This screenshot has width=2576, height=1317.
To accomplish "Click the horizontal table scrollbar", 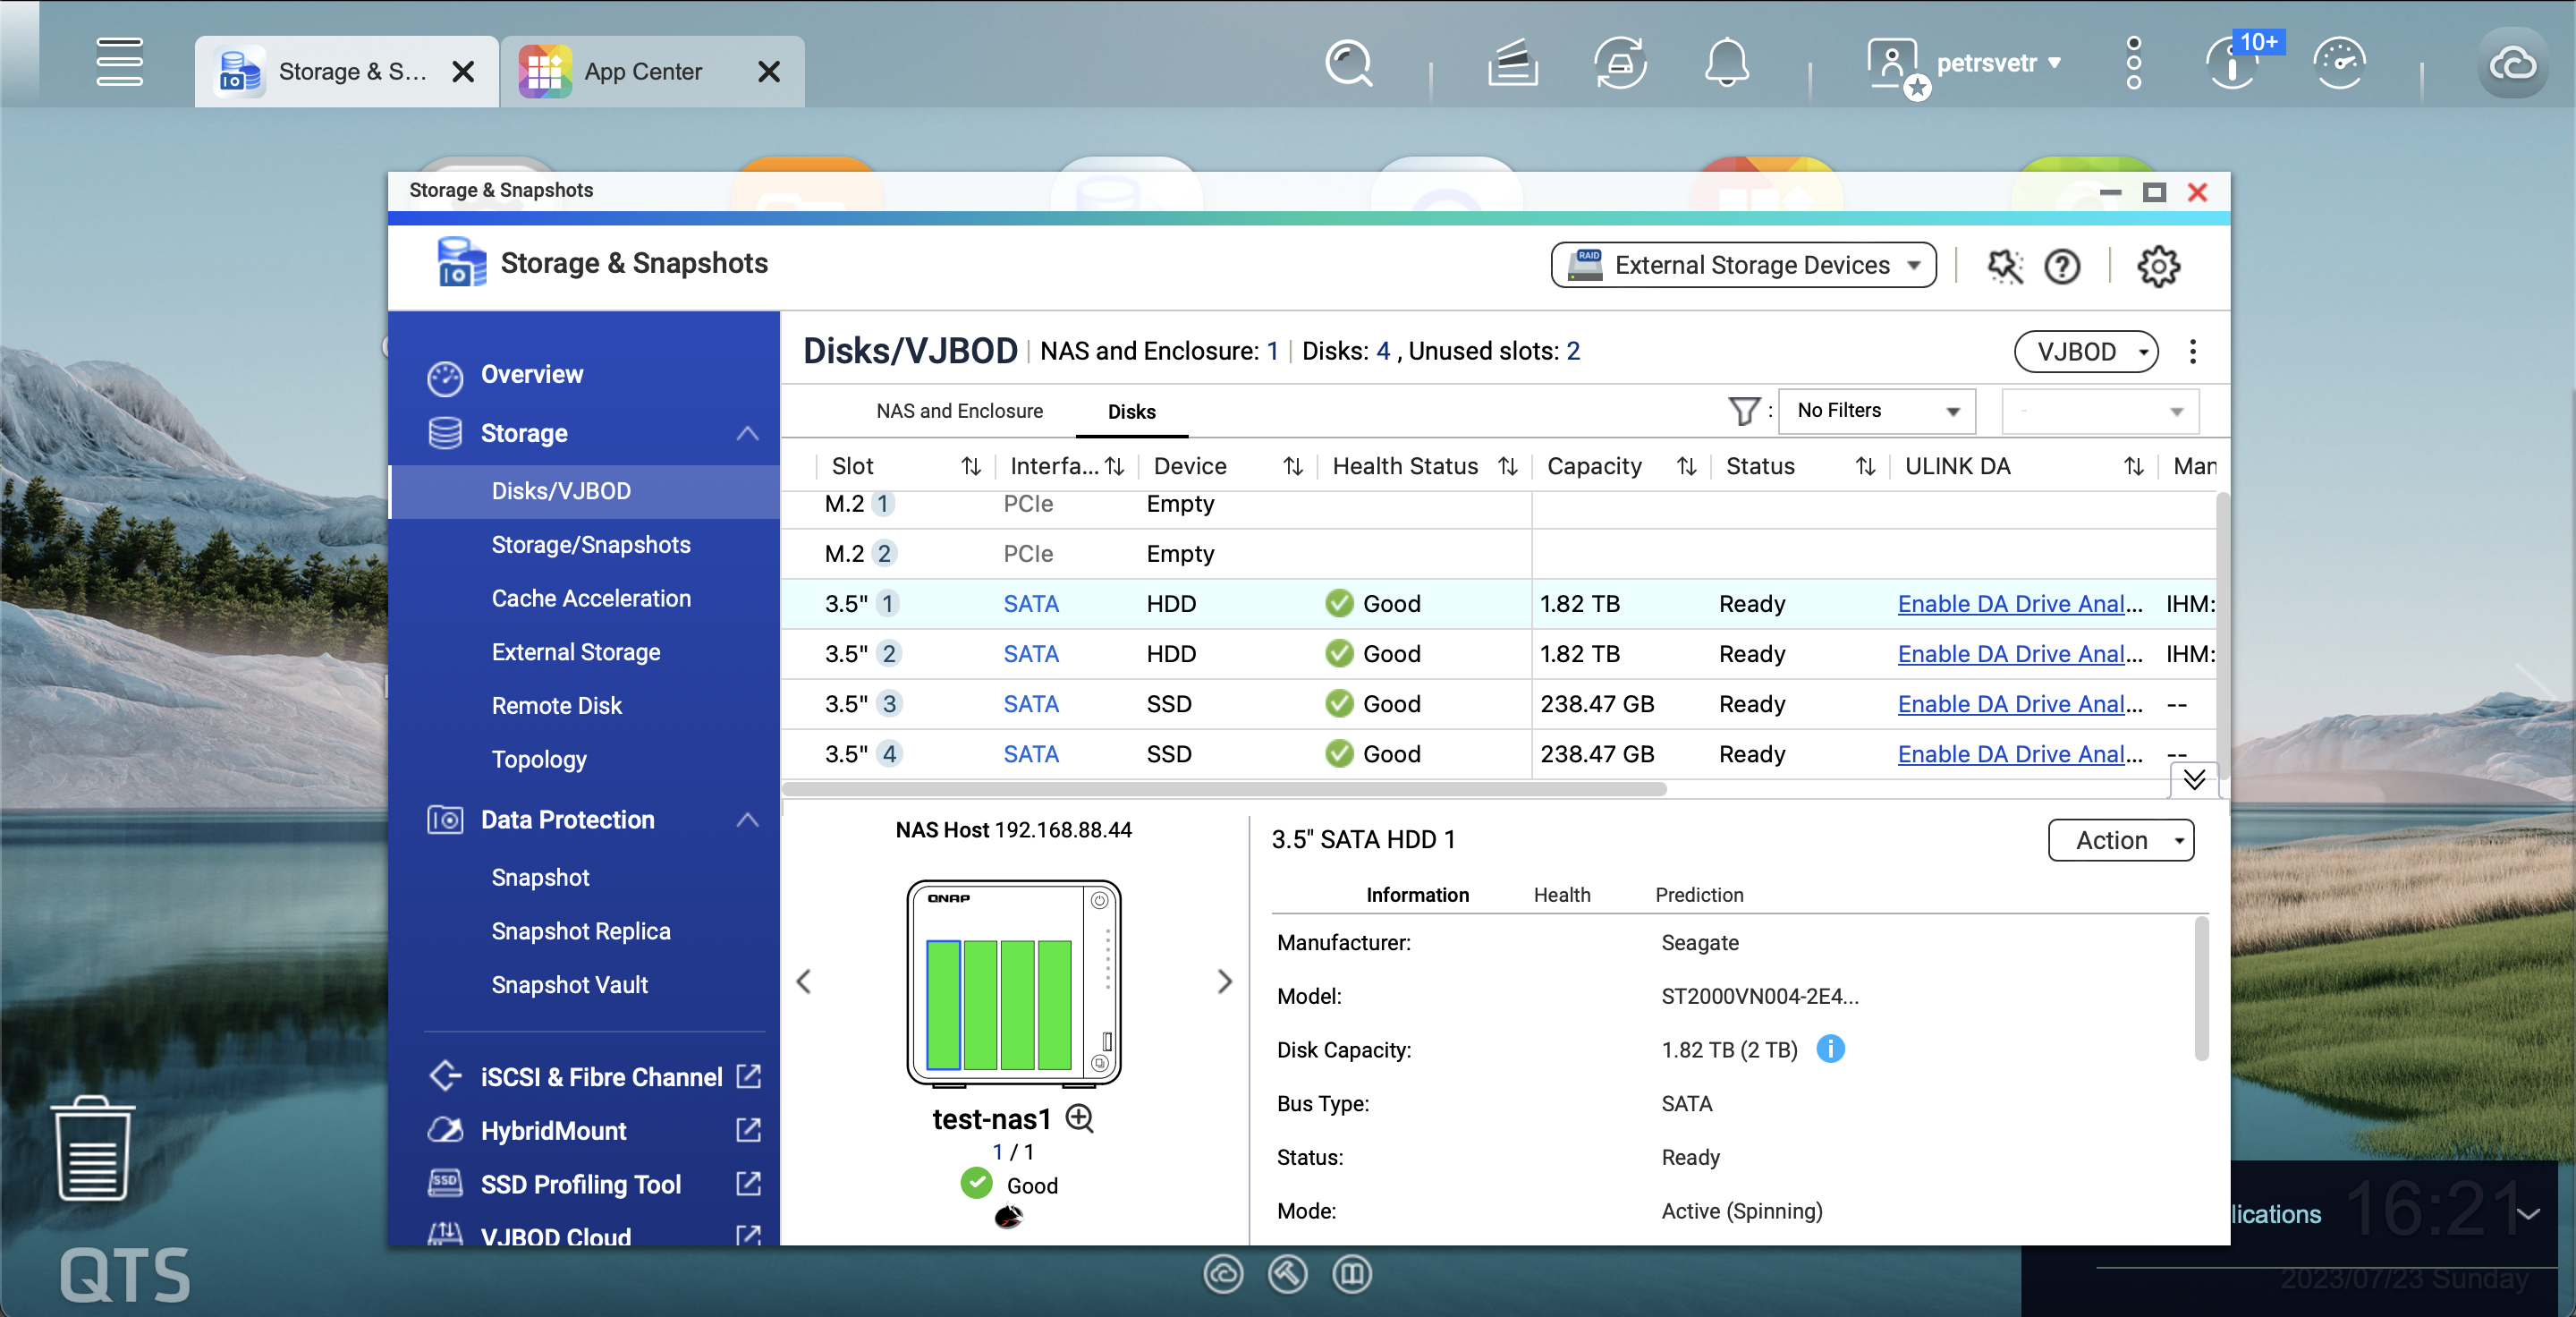I will [x=1224, y=789].
